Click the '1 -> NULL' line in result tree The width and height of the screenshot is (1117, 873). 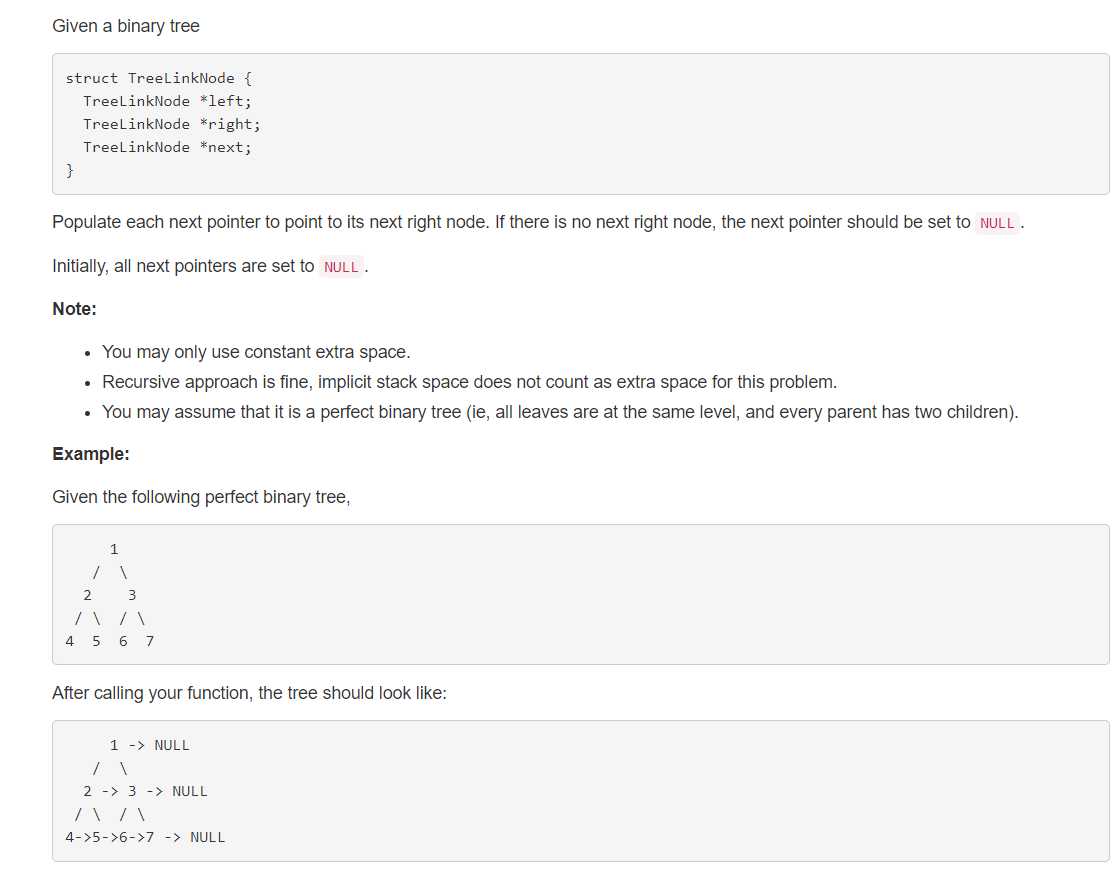(x=150, y=745)
